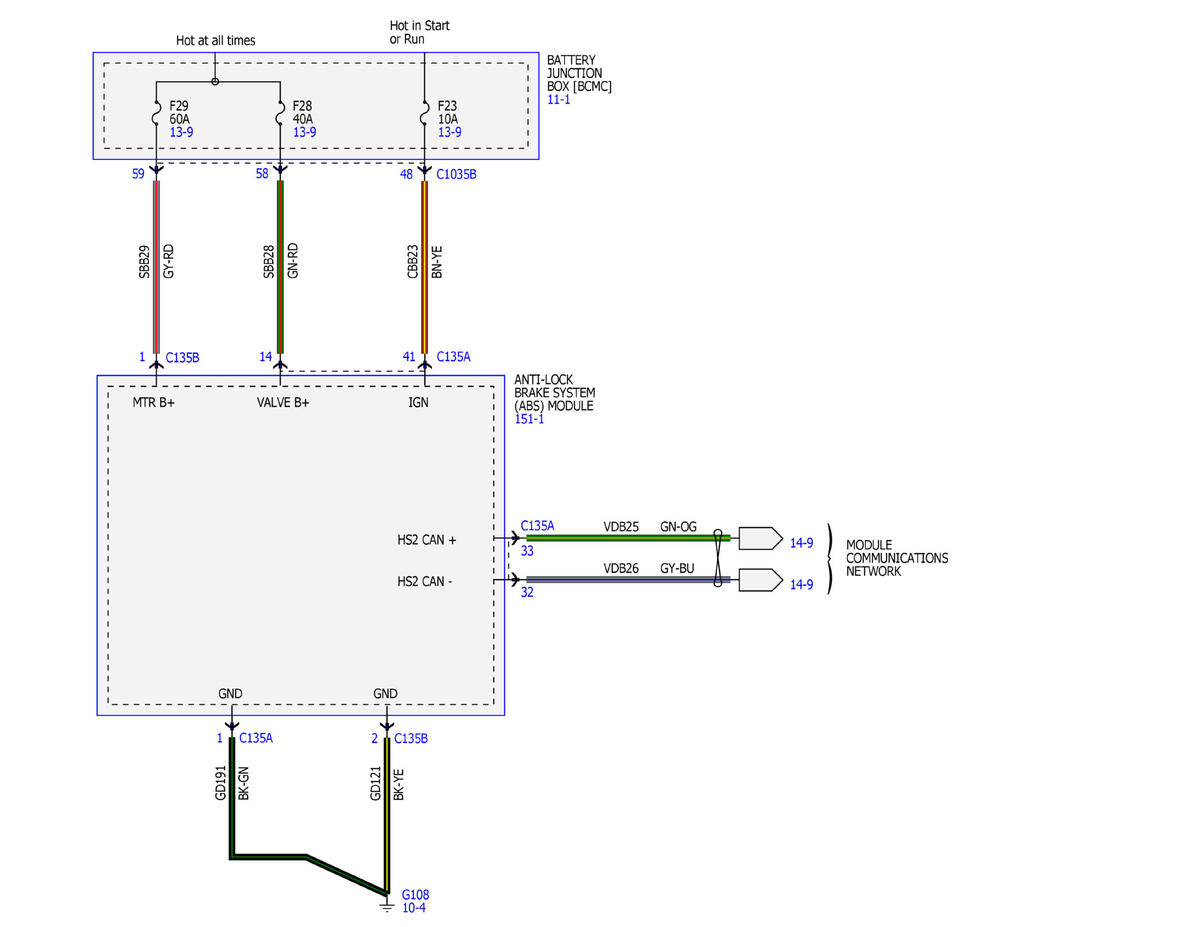Click the HS2 CAN - off-page arrow symbol
The height and width of the screenshot is (927, 1200).
tap(760, 579)
